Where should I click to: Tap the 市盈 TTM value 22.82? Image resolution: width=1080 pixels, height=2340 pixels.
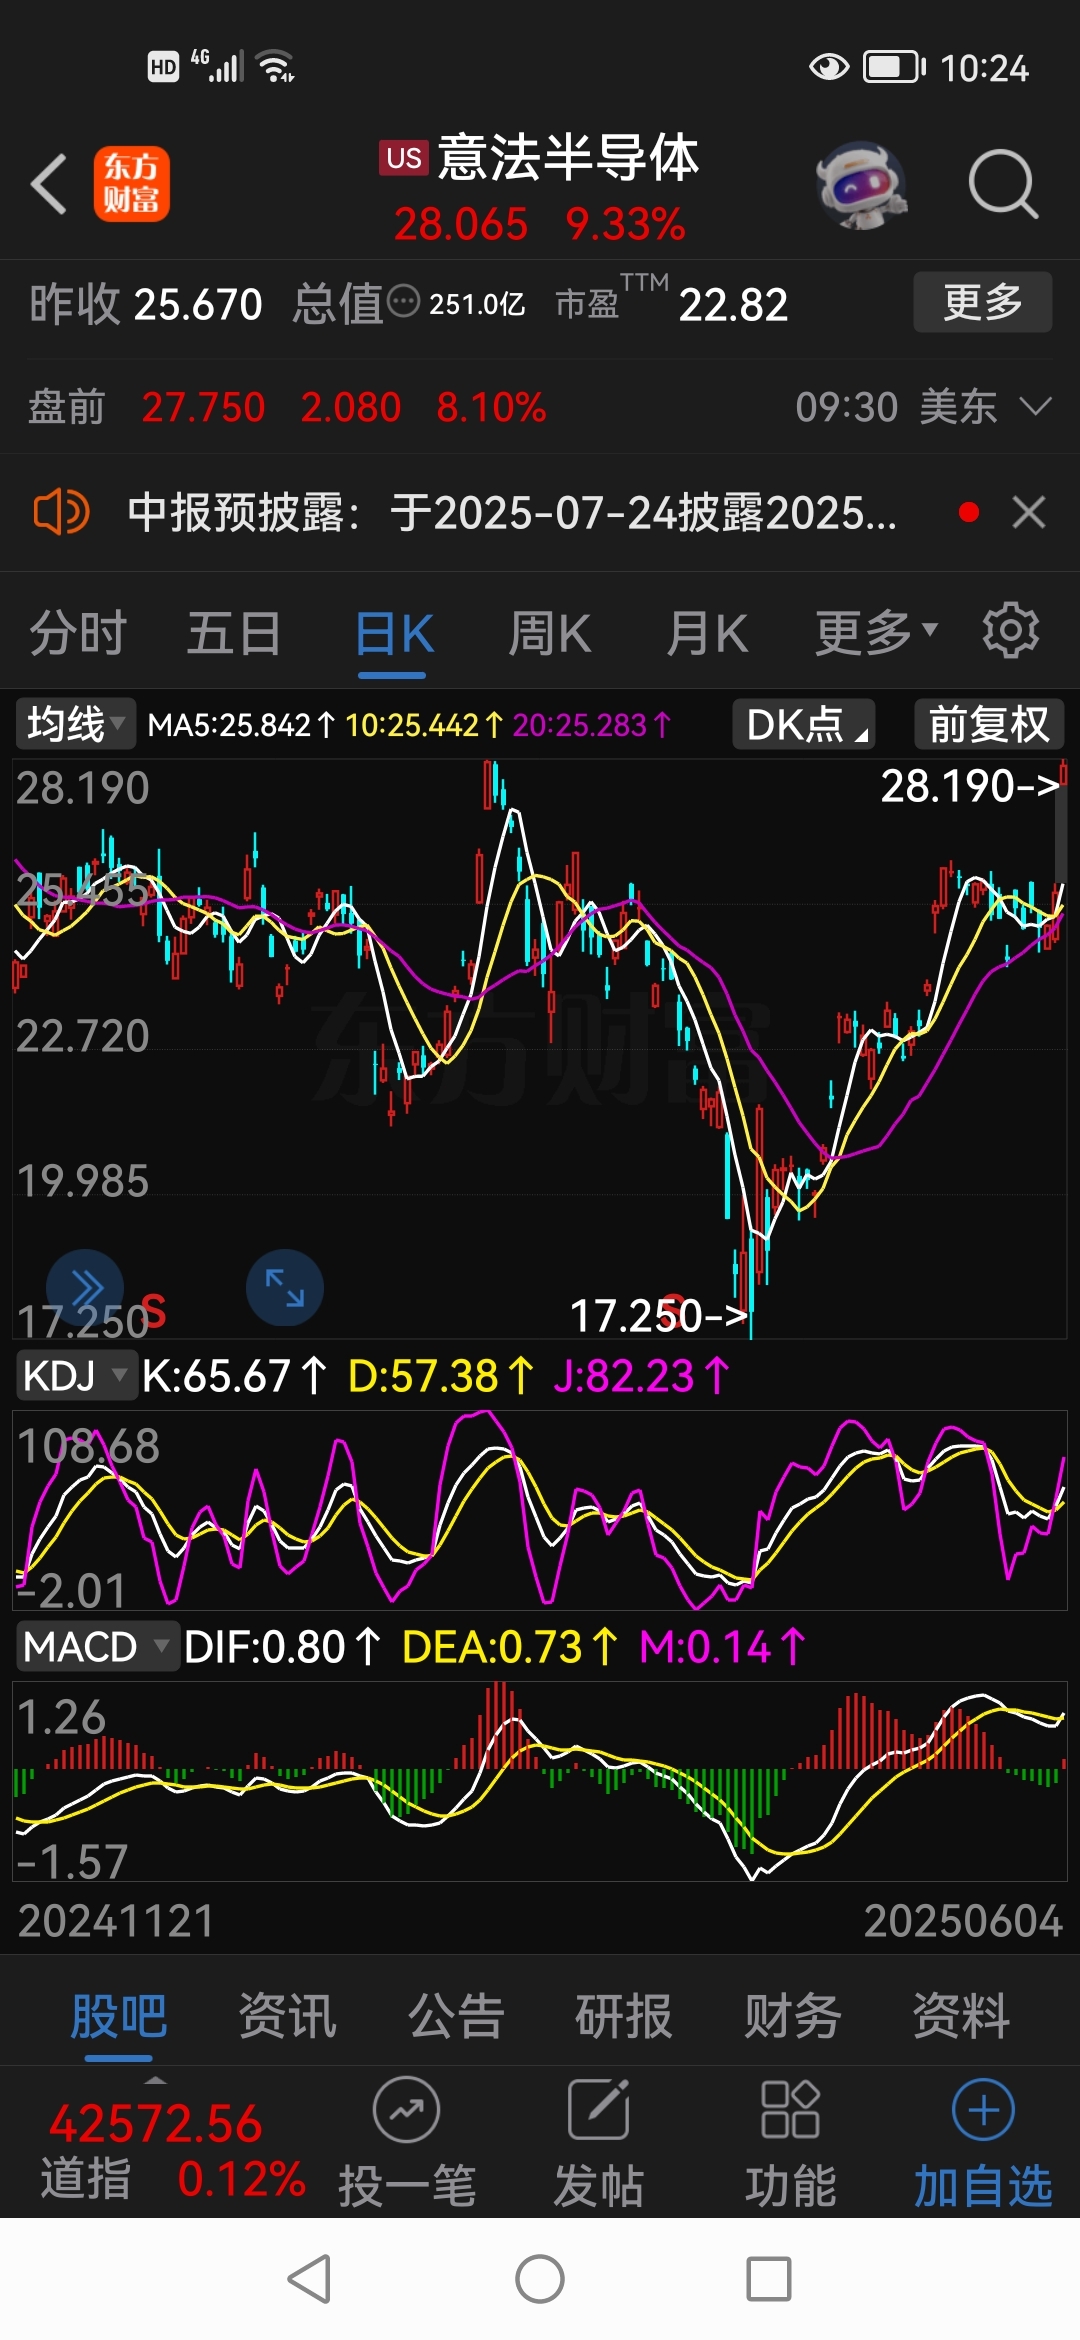(733, 304)
